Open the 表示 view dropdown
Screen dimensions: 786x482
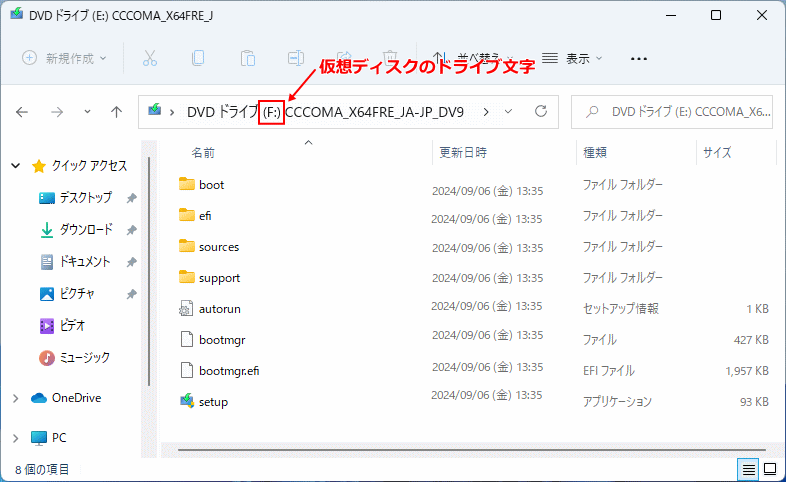(x=573, y=58)
